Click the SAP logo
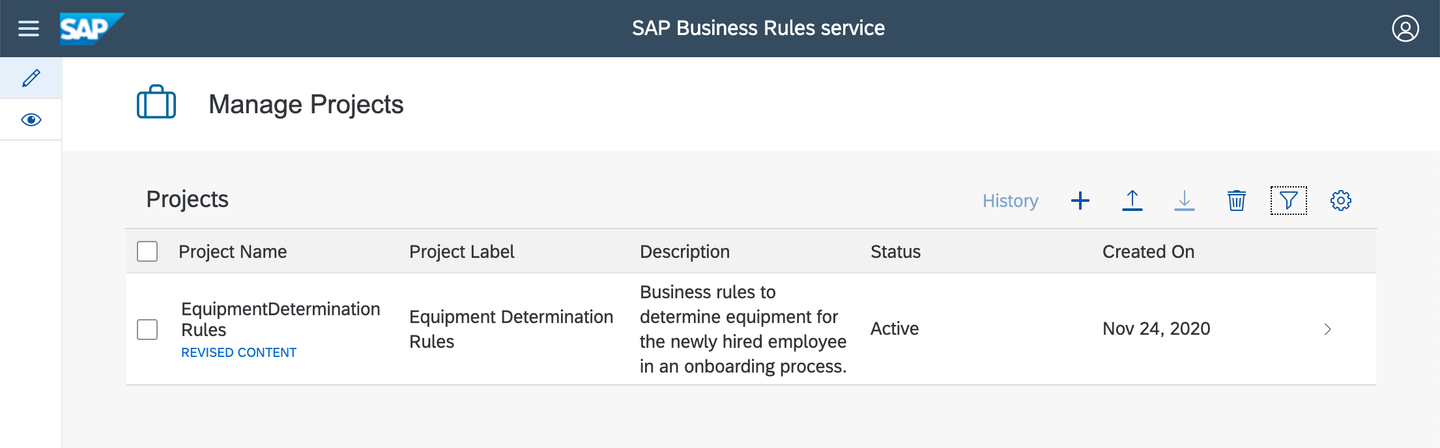 pos(91,28)
